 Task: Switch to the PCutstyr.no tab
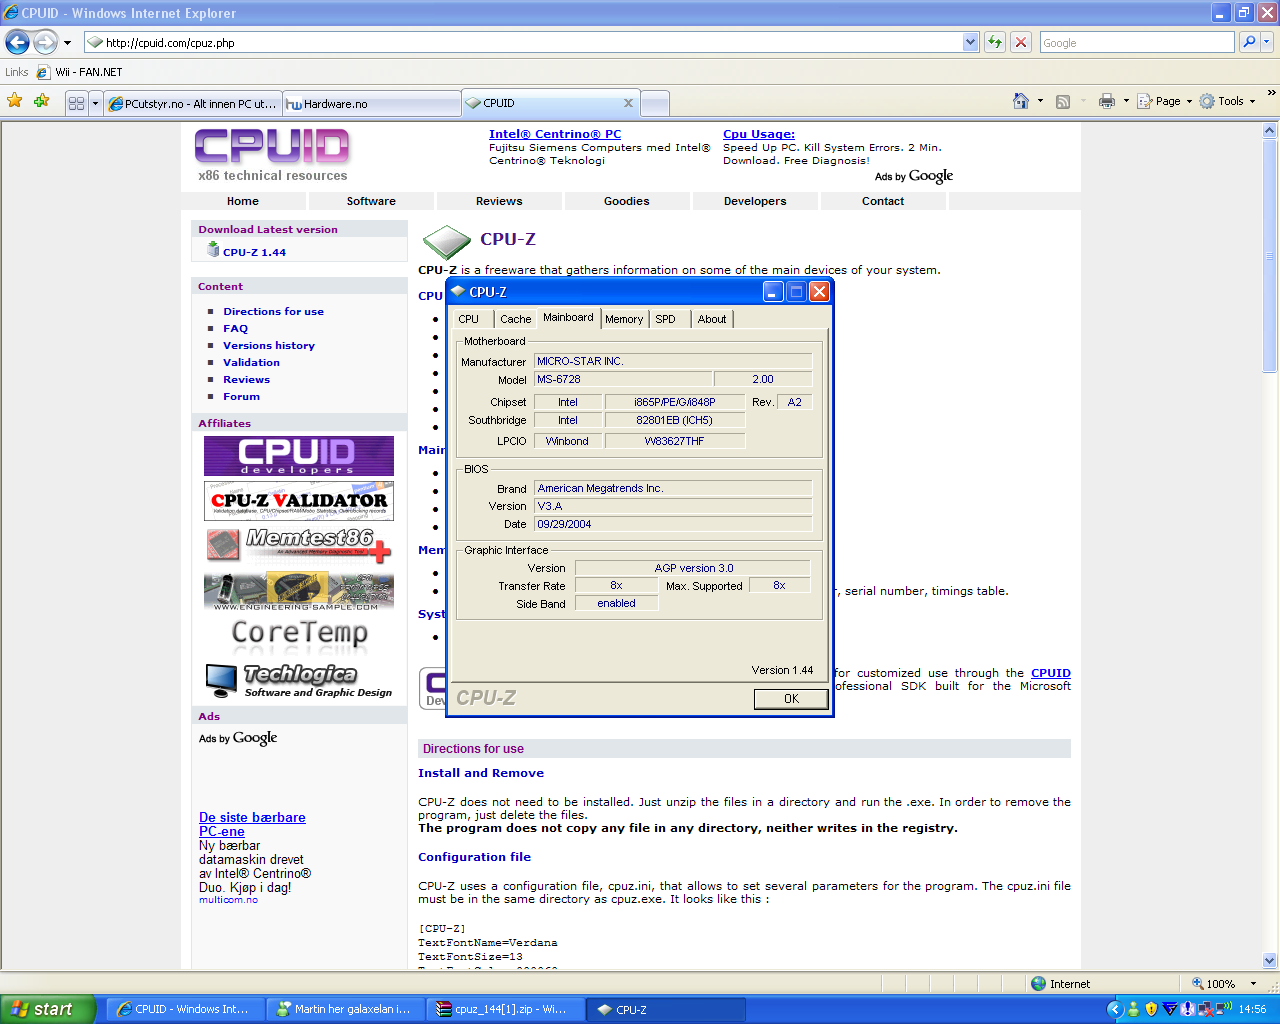[192, 103]
